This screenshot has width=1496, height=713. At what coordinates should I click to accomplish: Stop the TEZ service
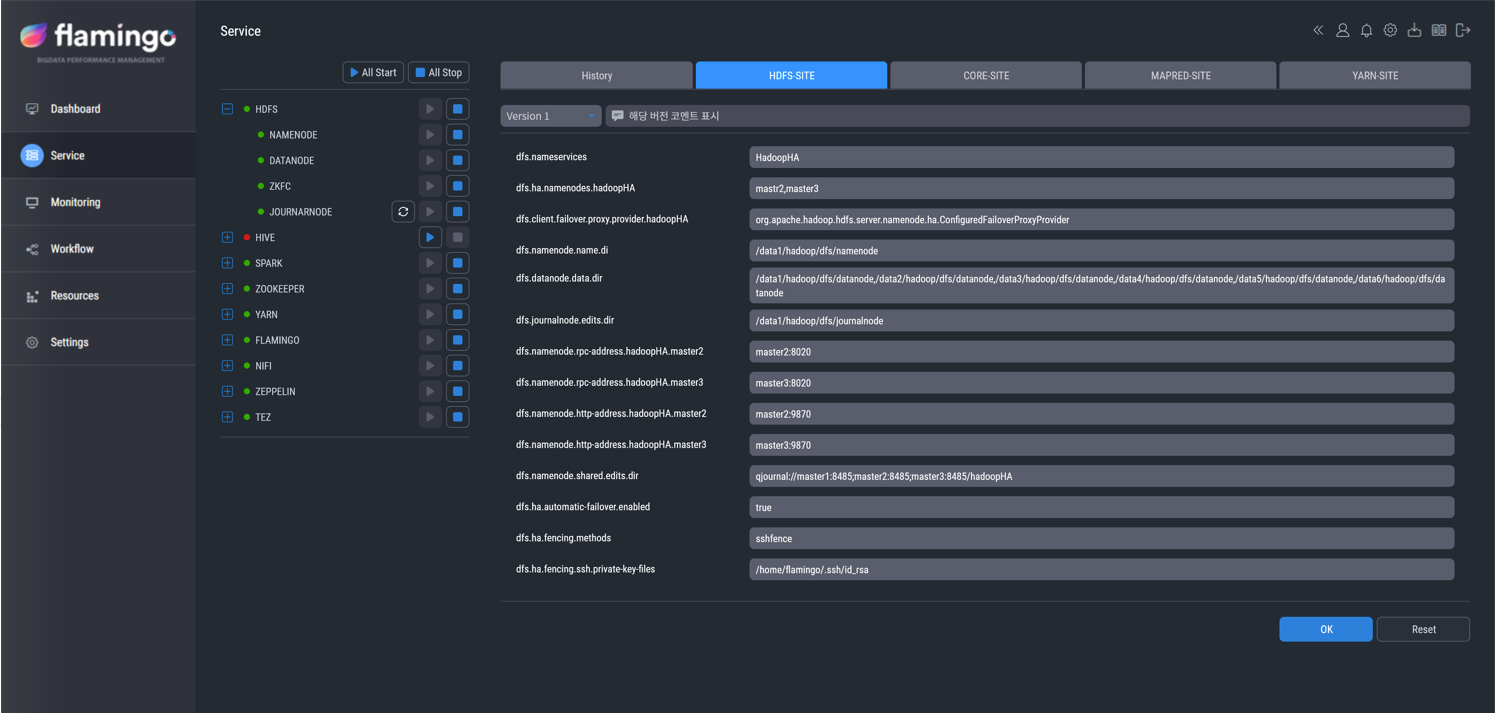457,417
